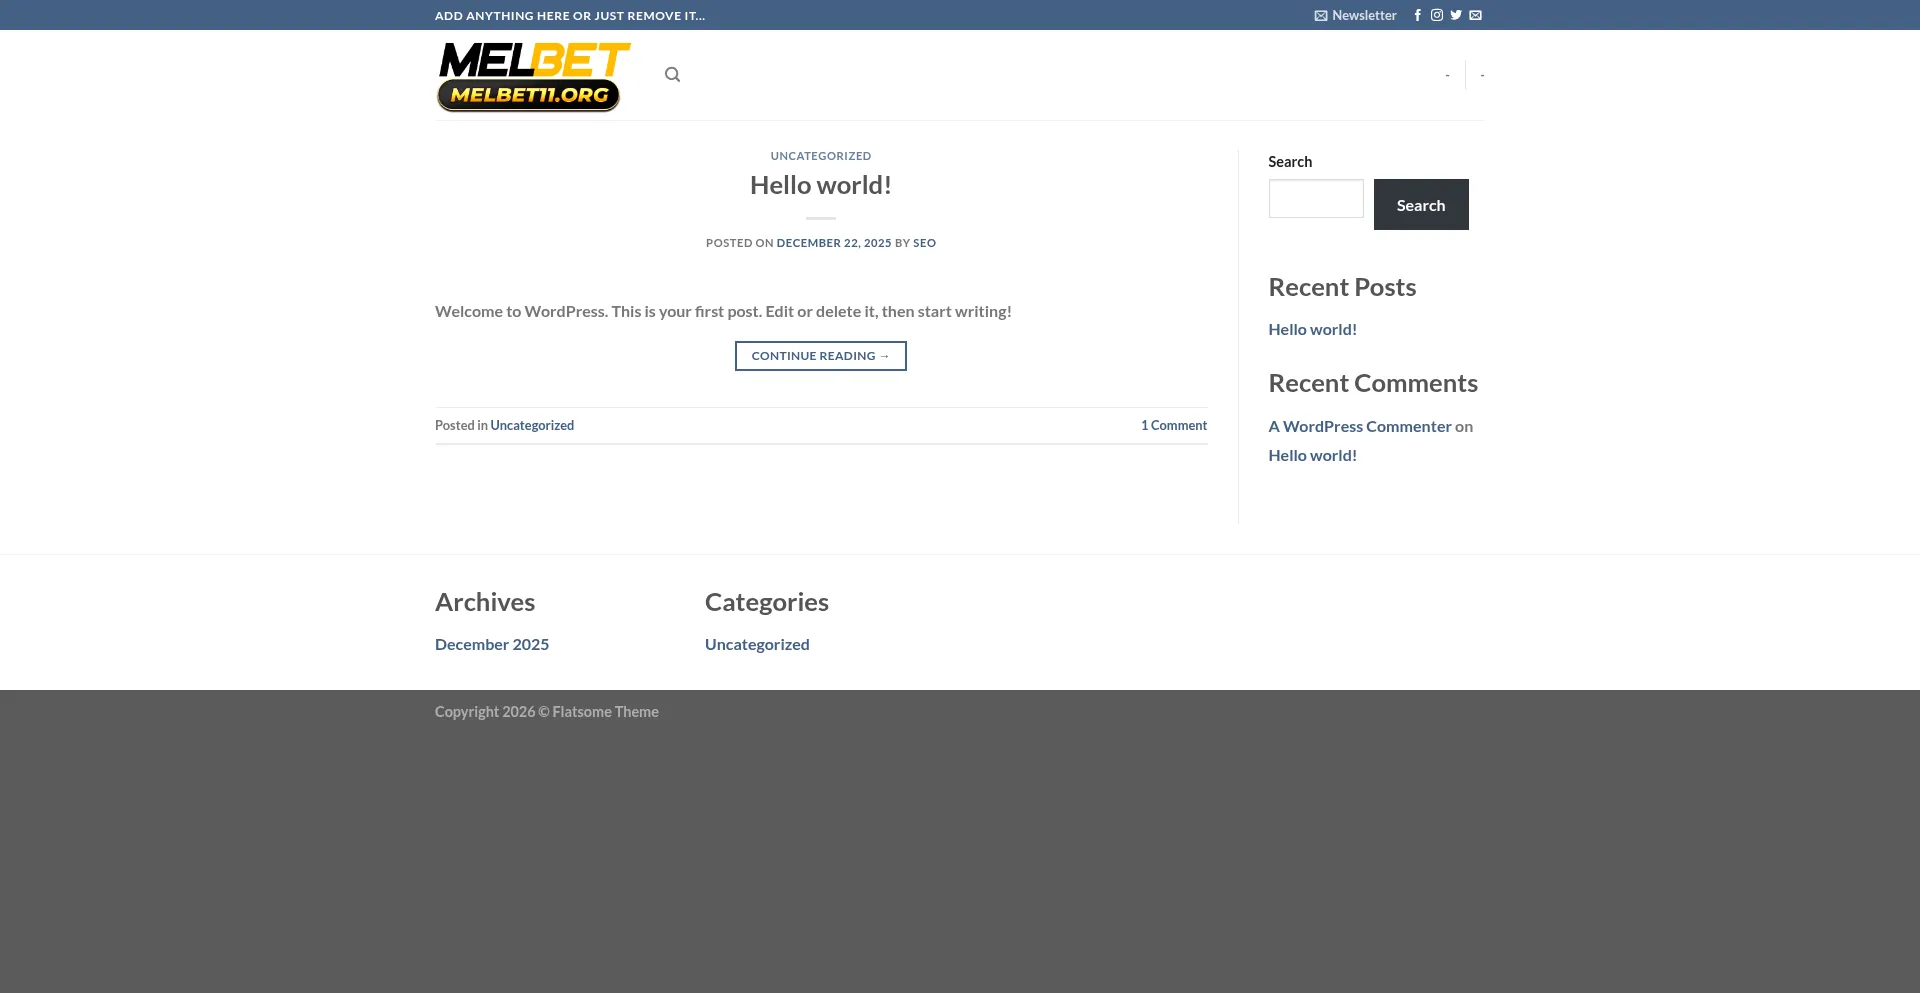Click inside the sidebar search input field

1315,198
